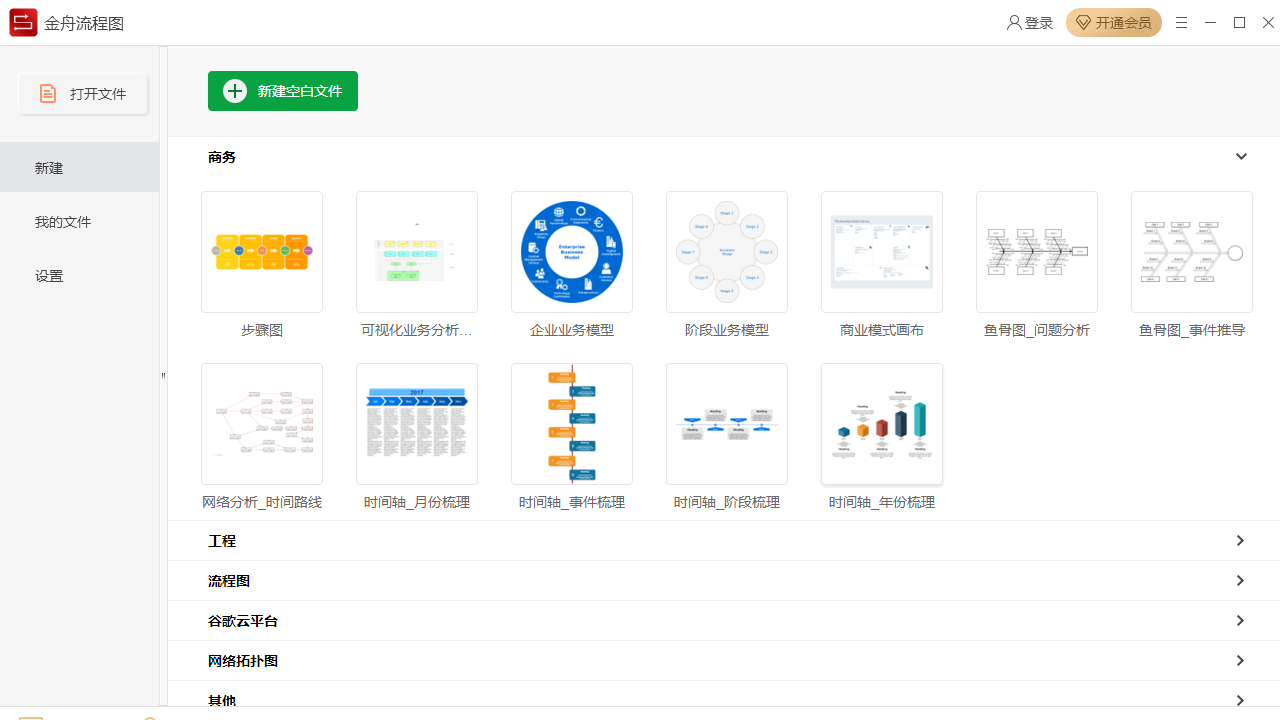The height and width of the screenshot is (720, 1280).
Task: Pick the 时间轴_年份梳理 template
Action: 882,424
